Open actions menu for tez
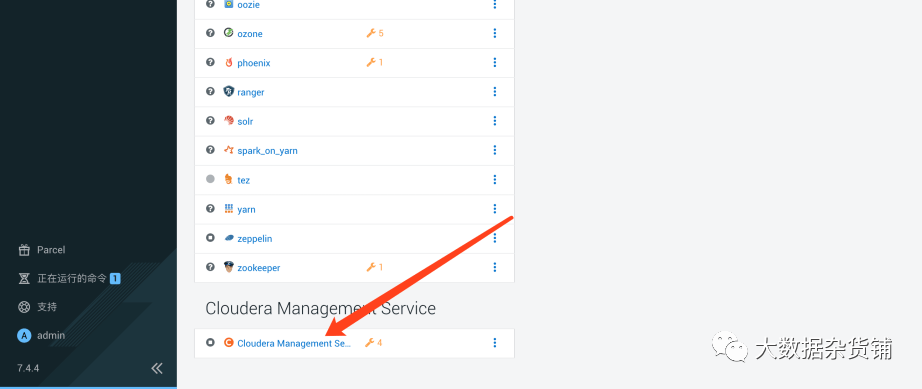This screenshot has height=389, width=922. coord(495,180)
